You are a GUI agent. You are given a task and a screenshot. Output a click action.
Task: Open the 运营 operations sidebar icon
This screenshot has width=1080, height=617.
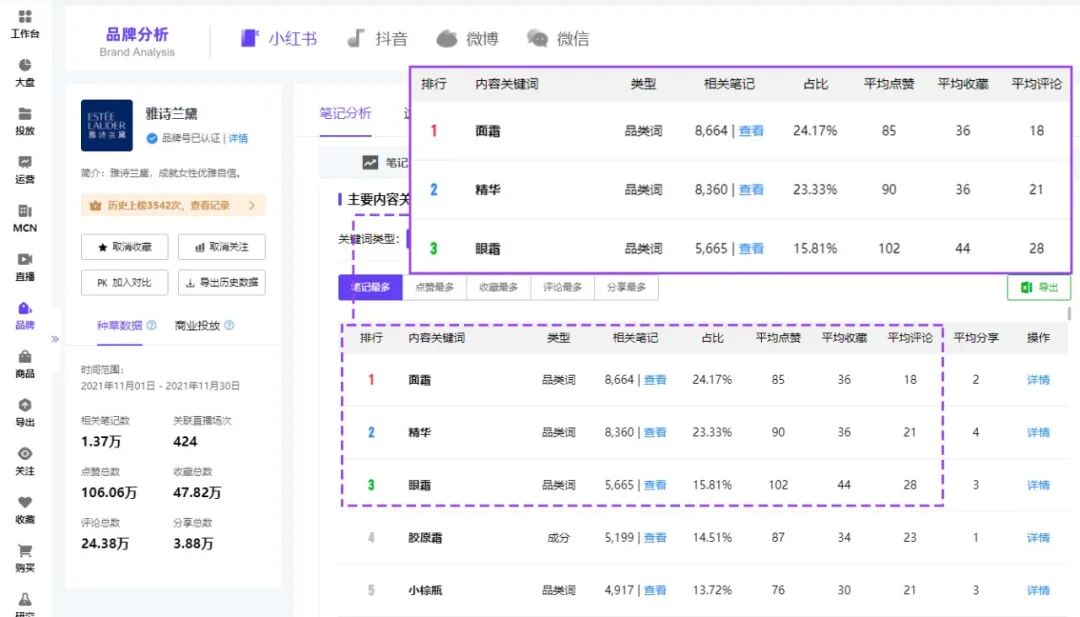pos(25,169)
